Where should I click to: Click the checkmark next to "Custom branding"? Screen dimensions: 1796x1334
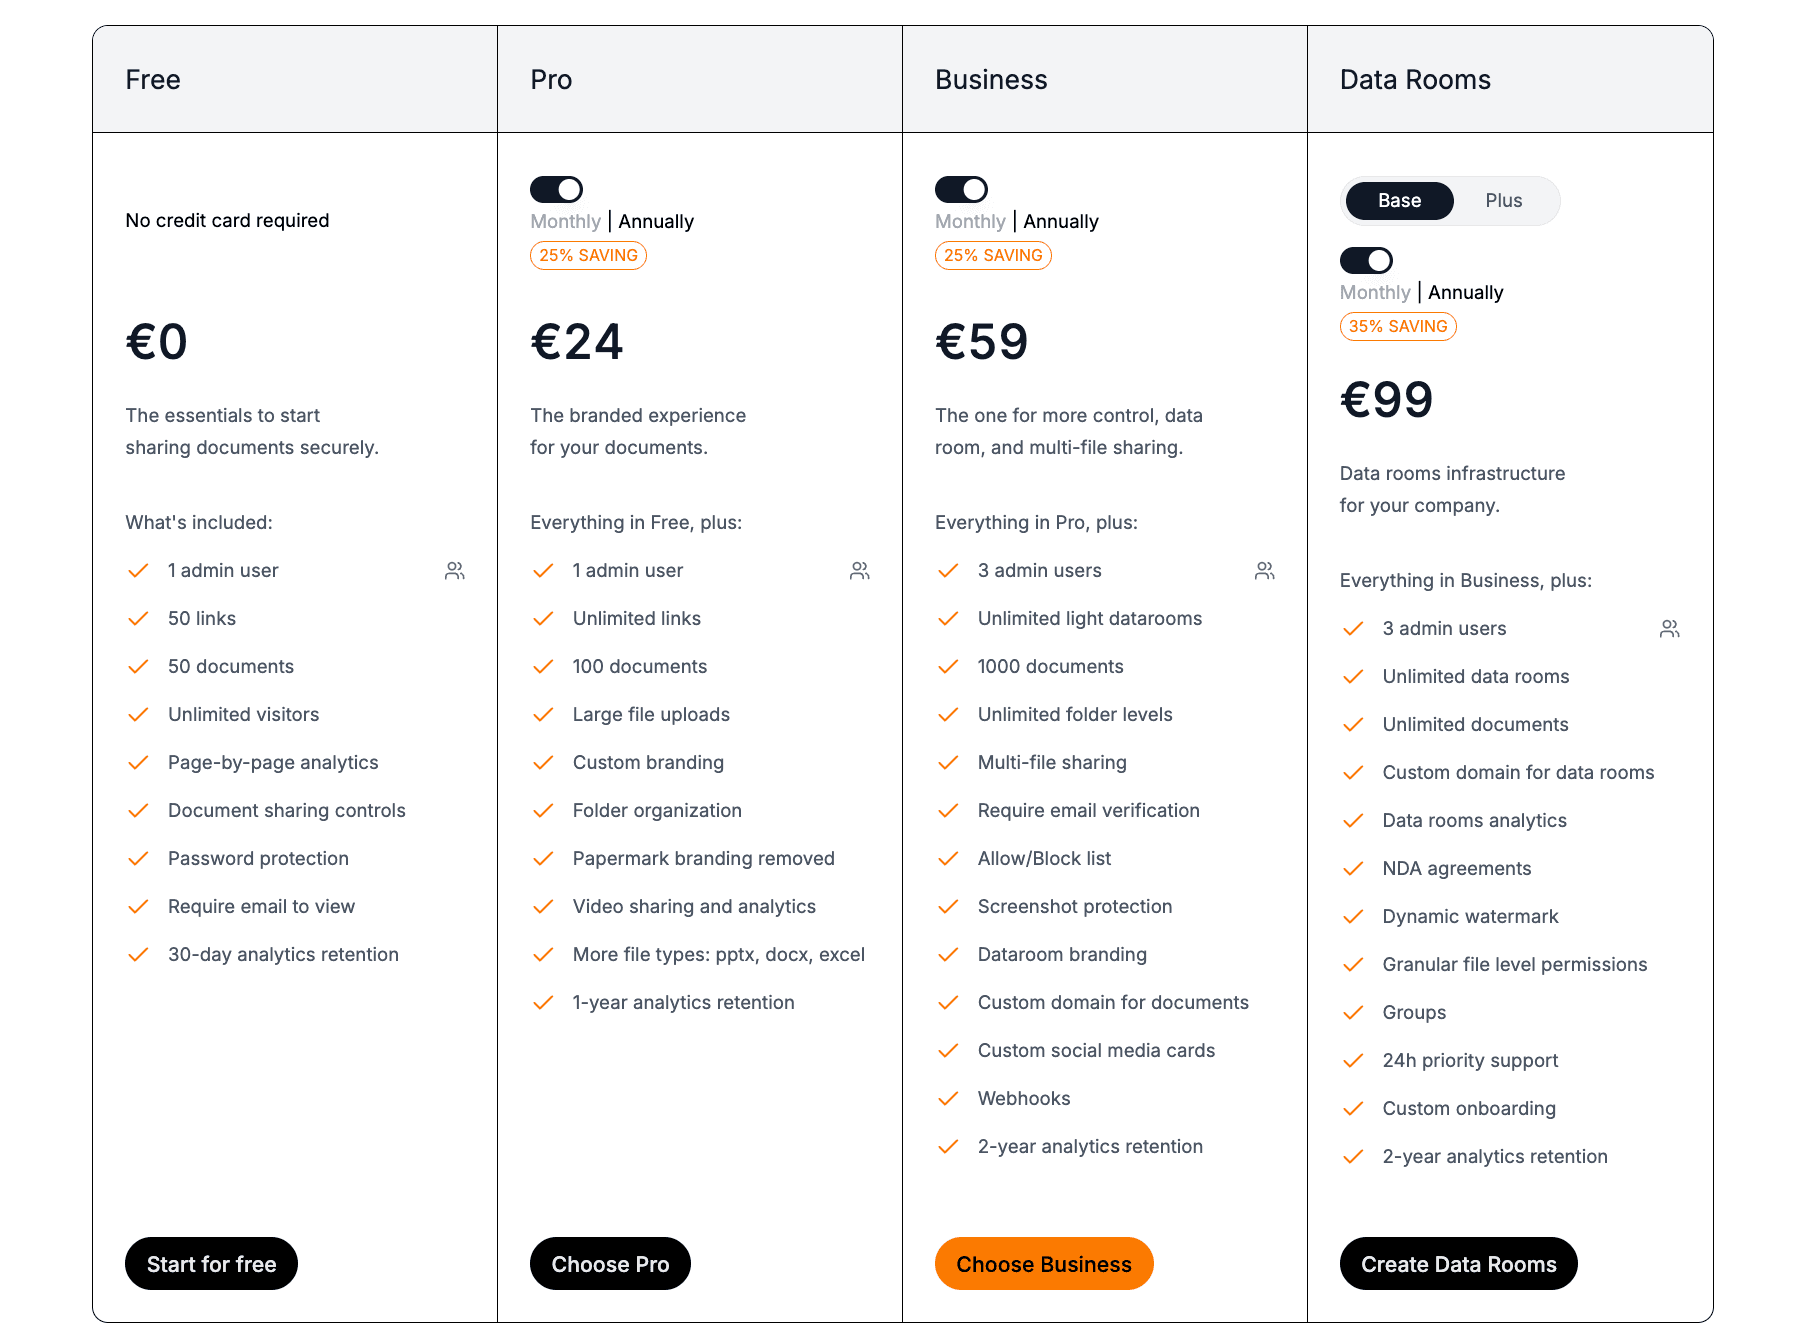tap(543, 762)
